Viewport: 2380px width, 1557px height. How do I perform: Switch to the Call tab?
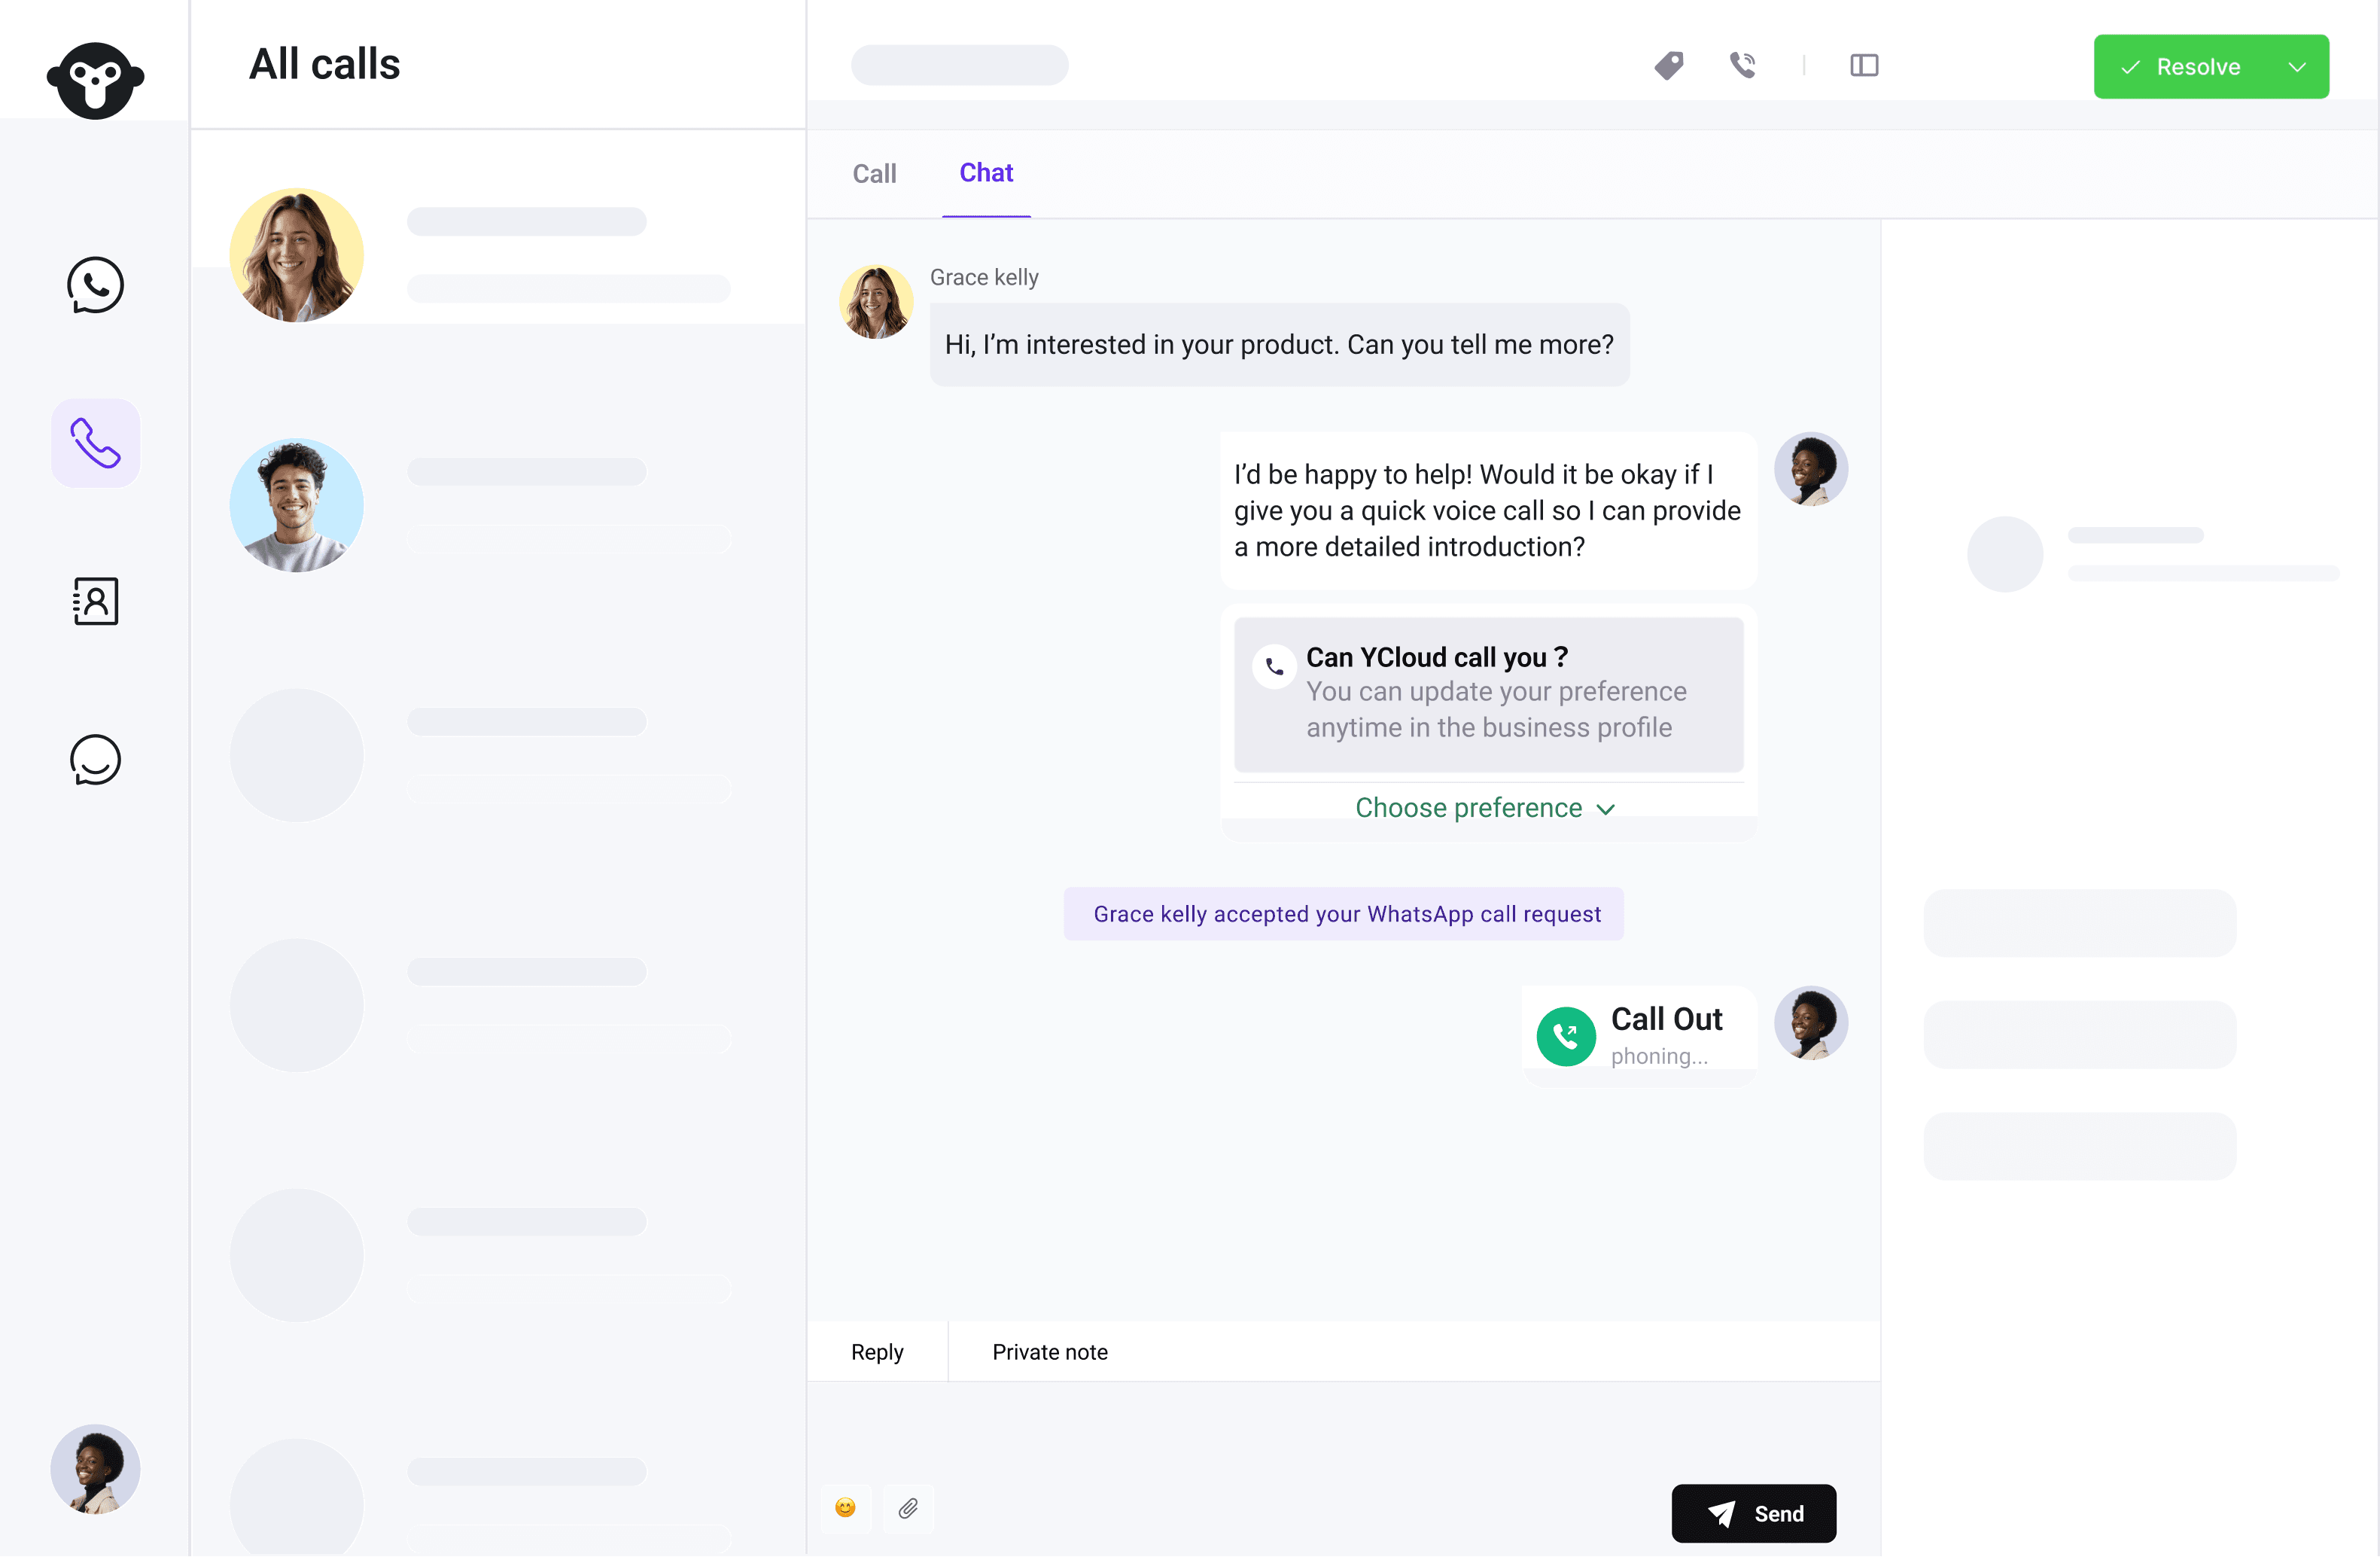pyautogui.click(x=874, y=173)
